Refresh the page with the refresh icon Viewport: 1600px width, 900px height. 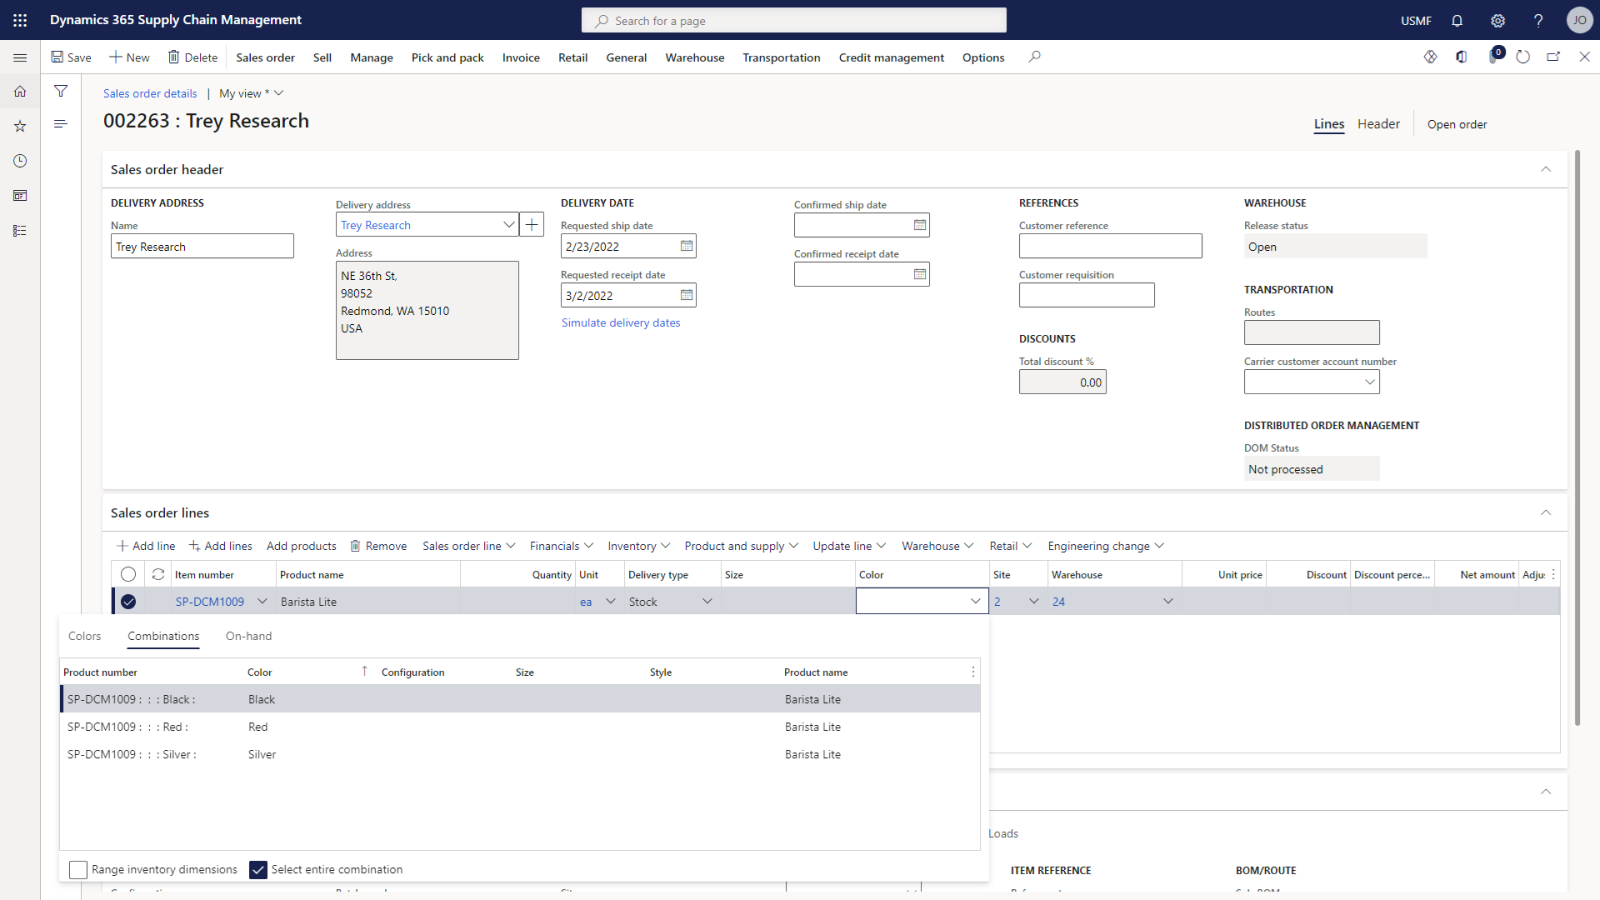pos(1522,57)
